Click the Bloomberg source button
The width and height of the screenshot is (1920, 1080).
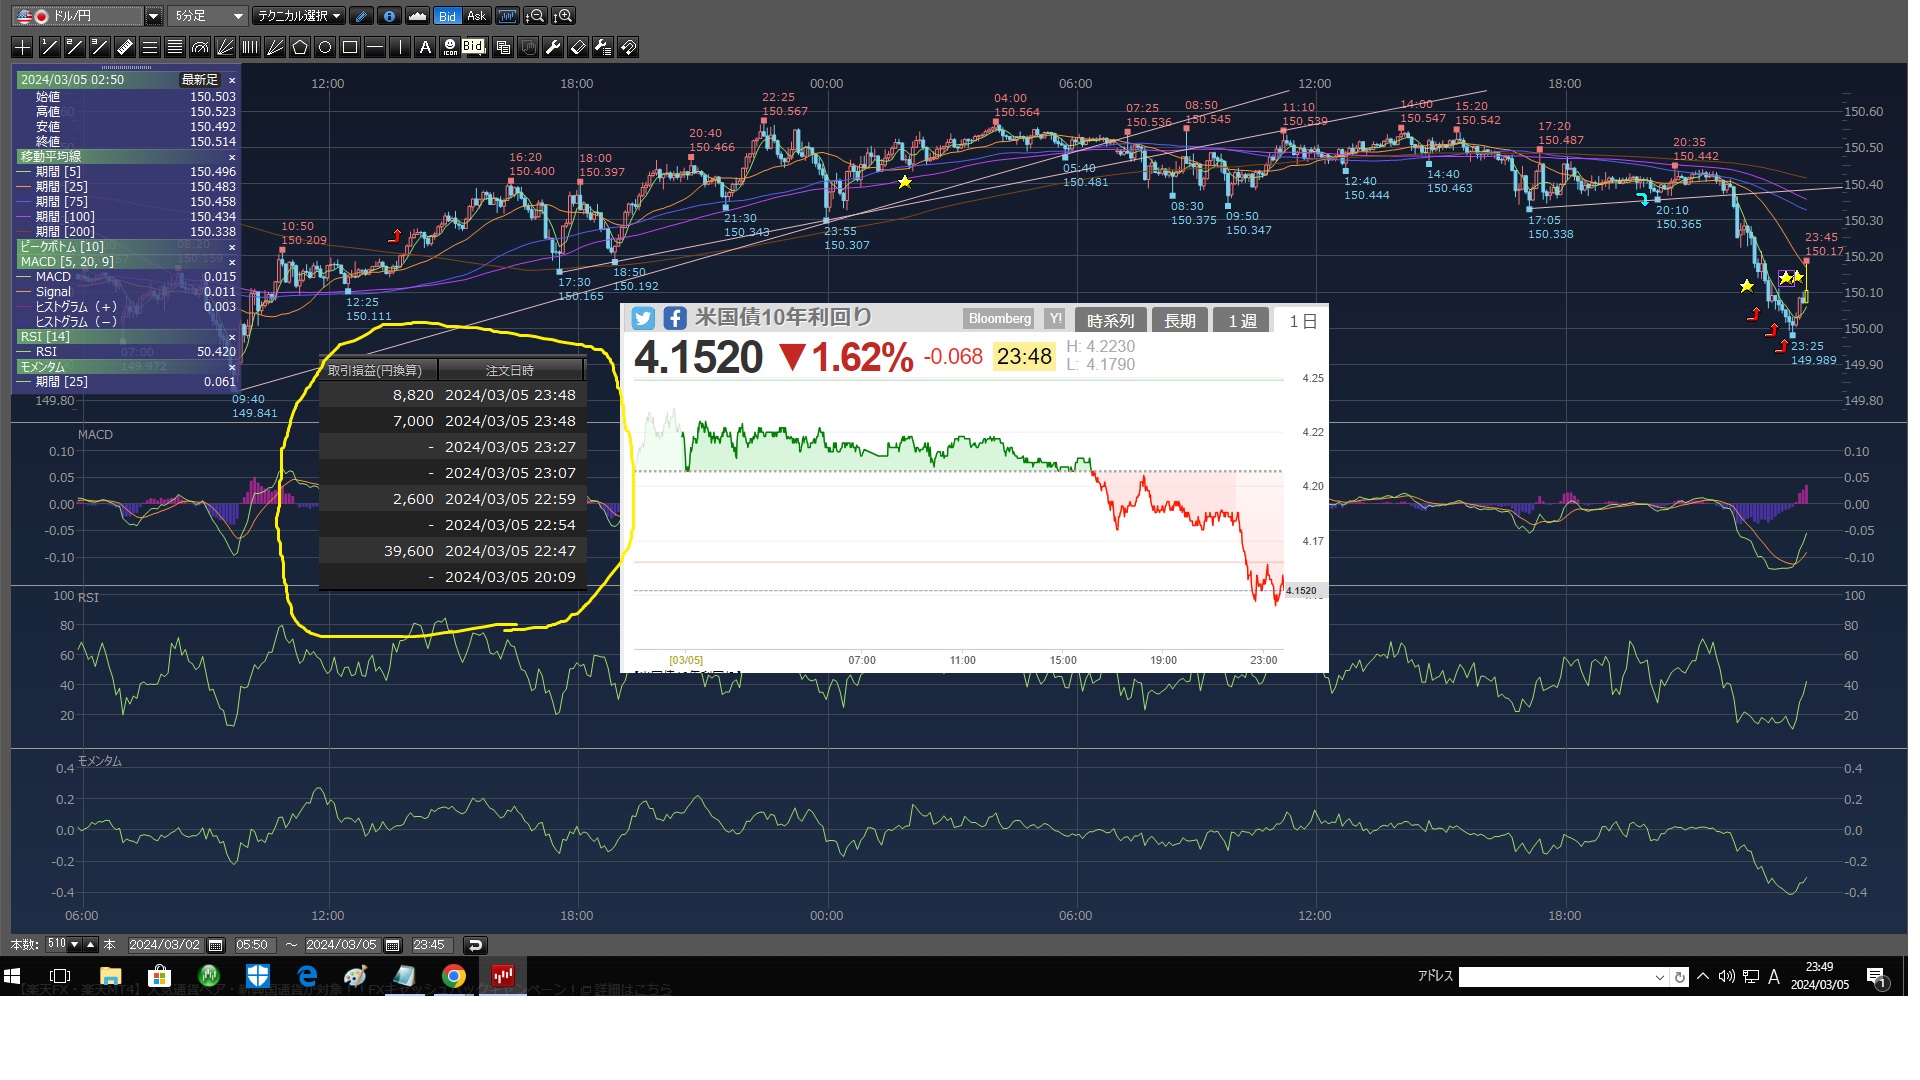click(999, 319)
